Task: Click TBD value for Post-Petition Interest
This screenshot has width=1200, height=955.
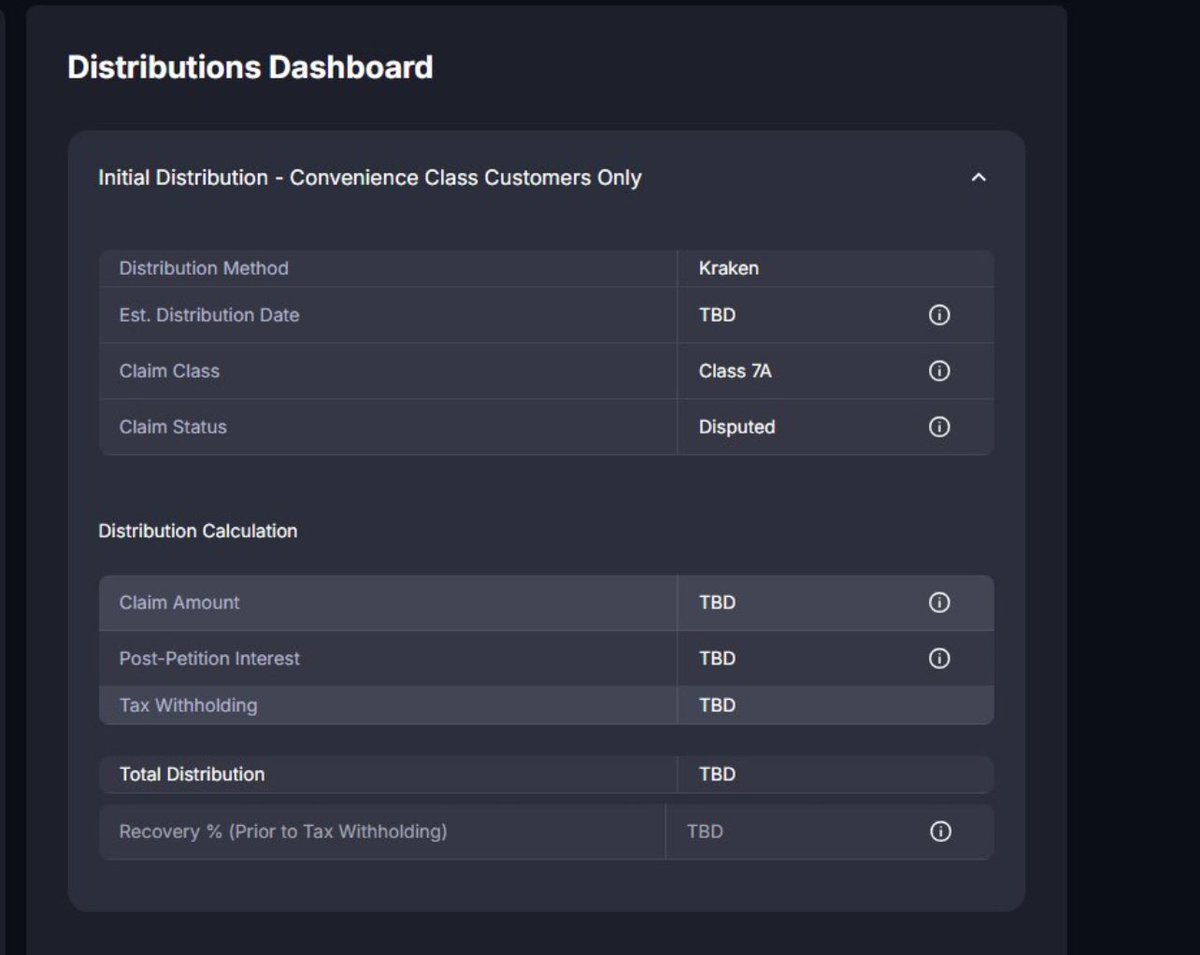Action: (717, 659)
